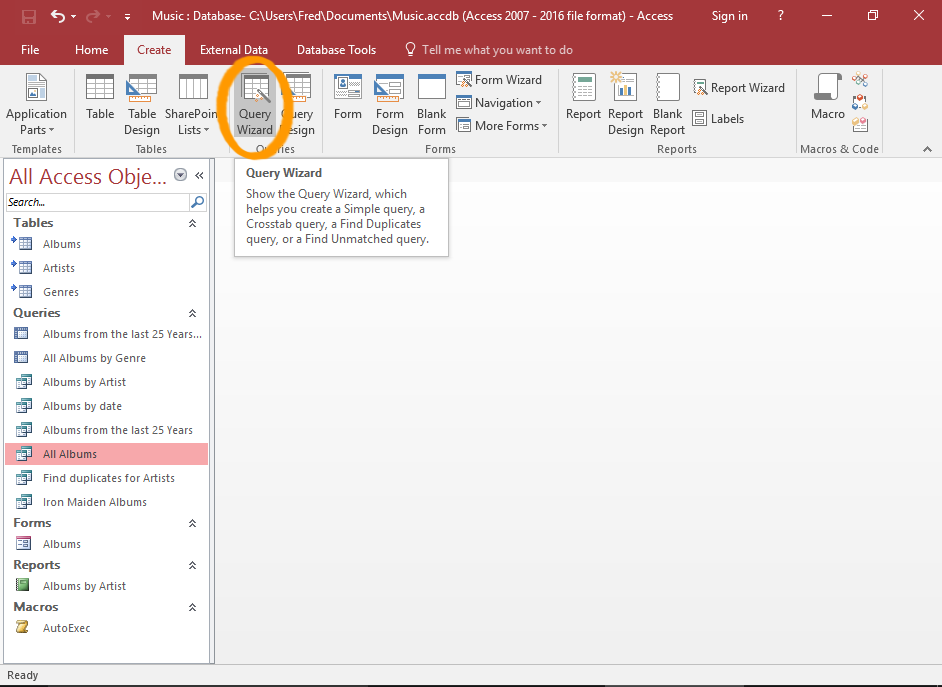
Task: Create a new Macro
Action: [x=828, y=97]
